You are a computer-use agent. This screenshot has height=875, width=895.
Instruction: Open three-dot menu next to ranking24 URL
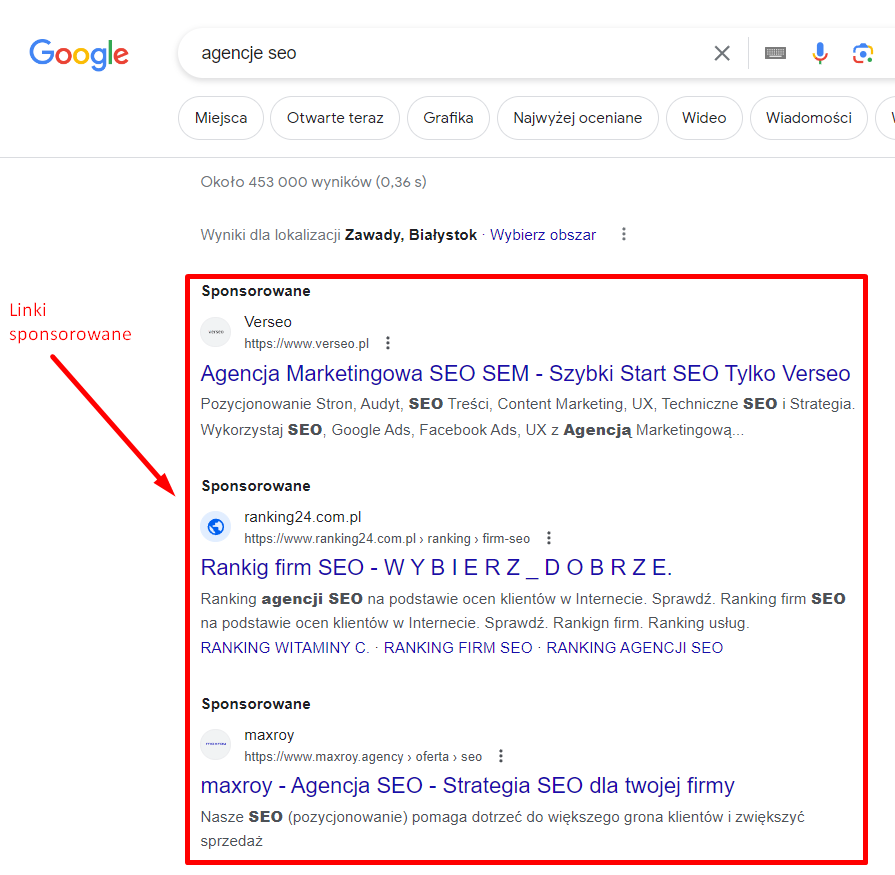point(549,538)
